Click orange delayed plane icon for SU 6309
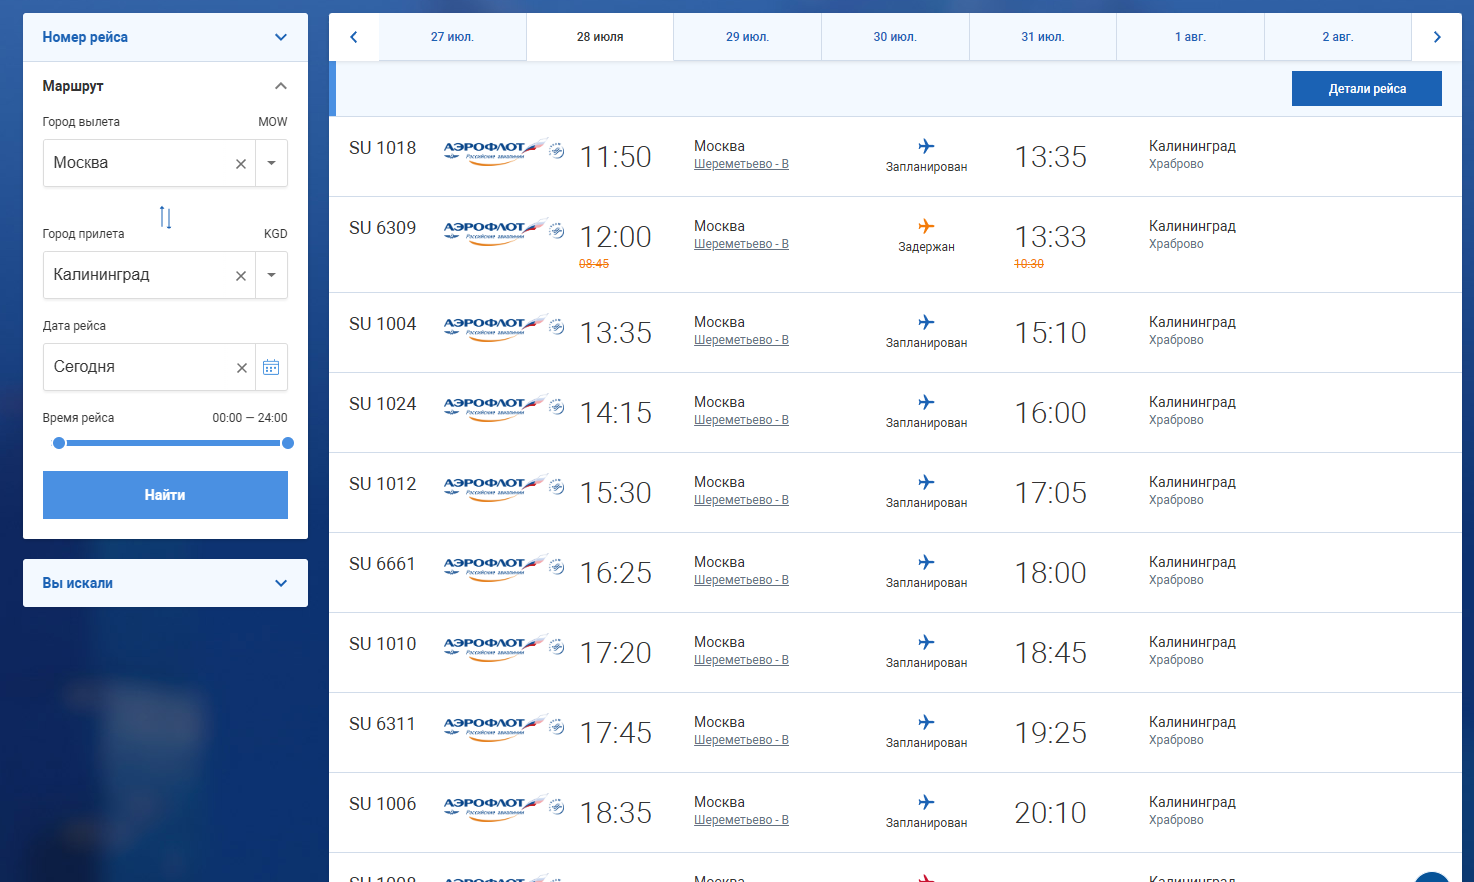 click(x=926, y=226)
